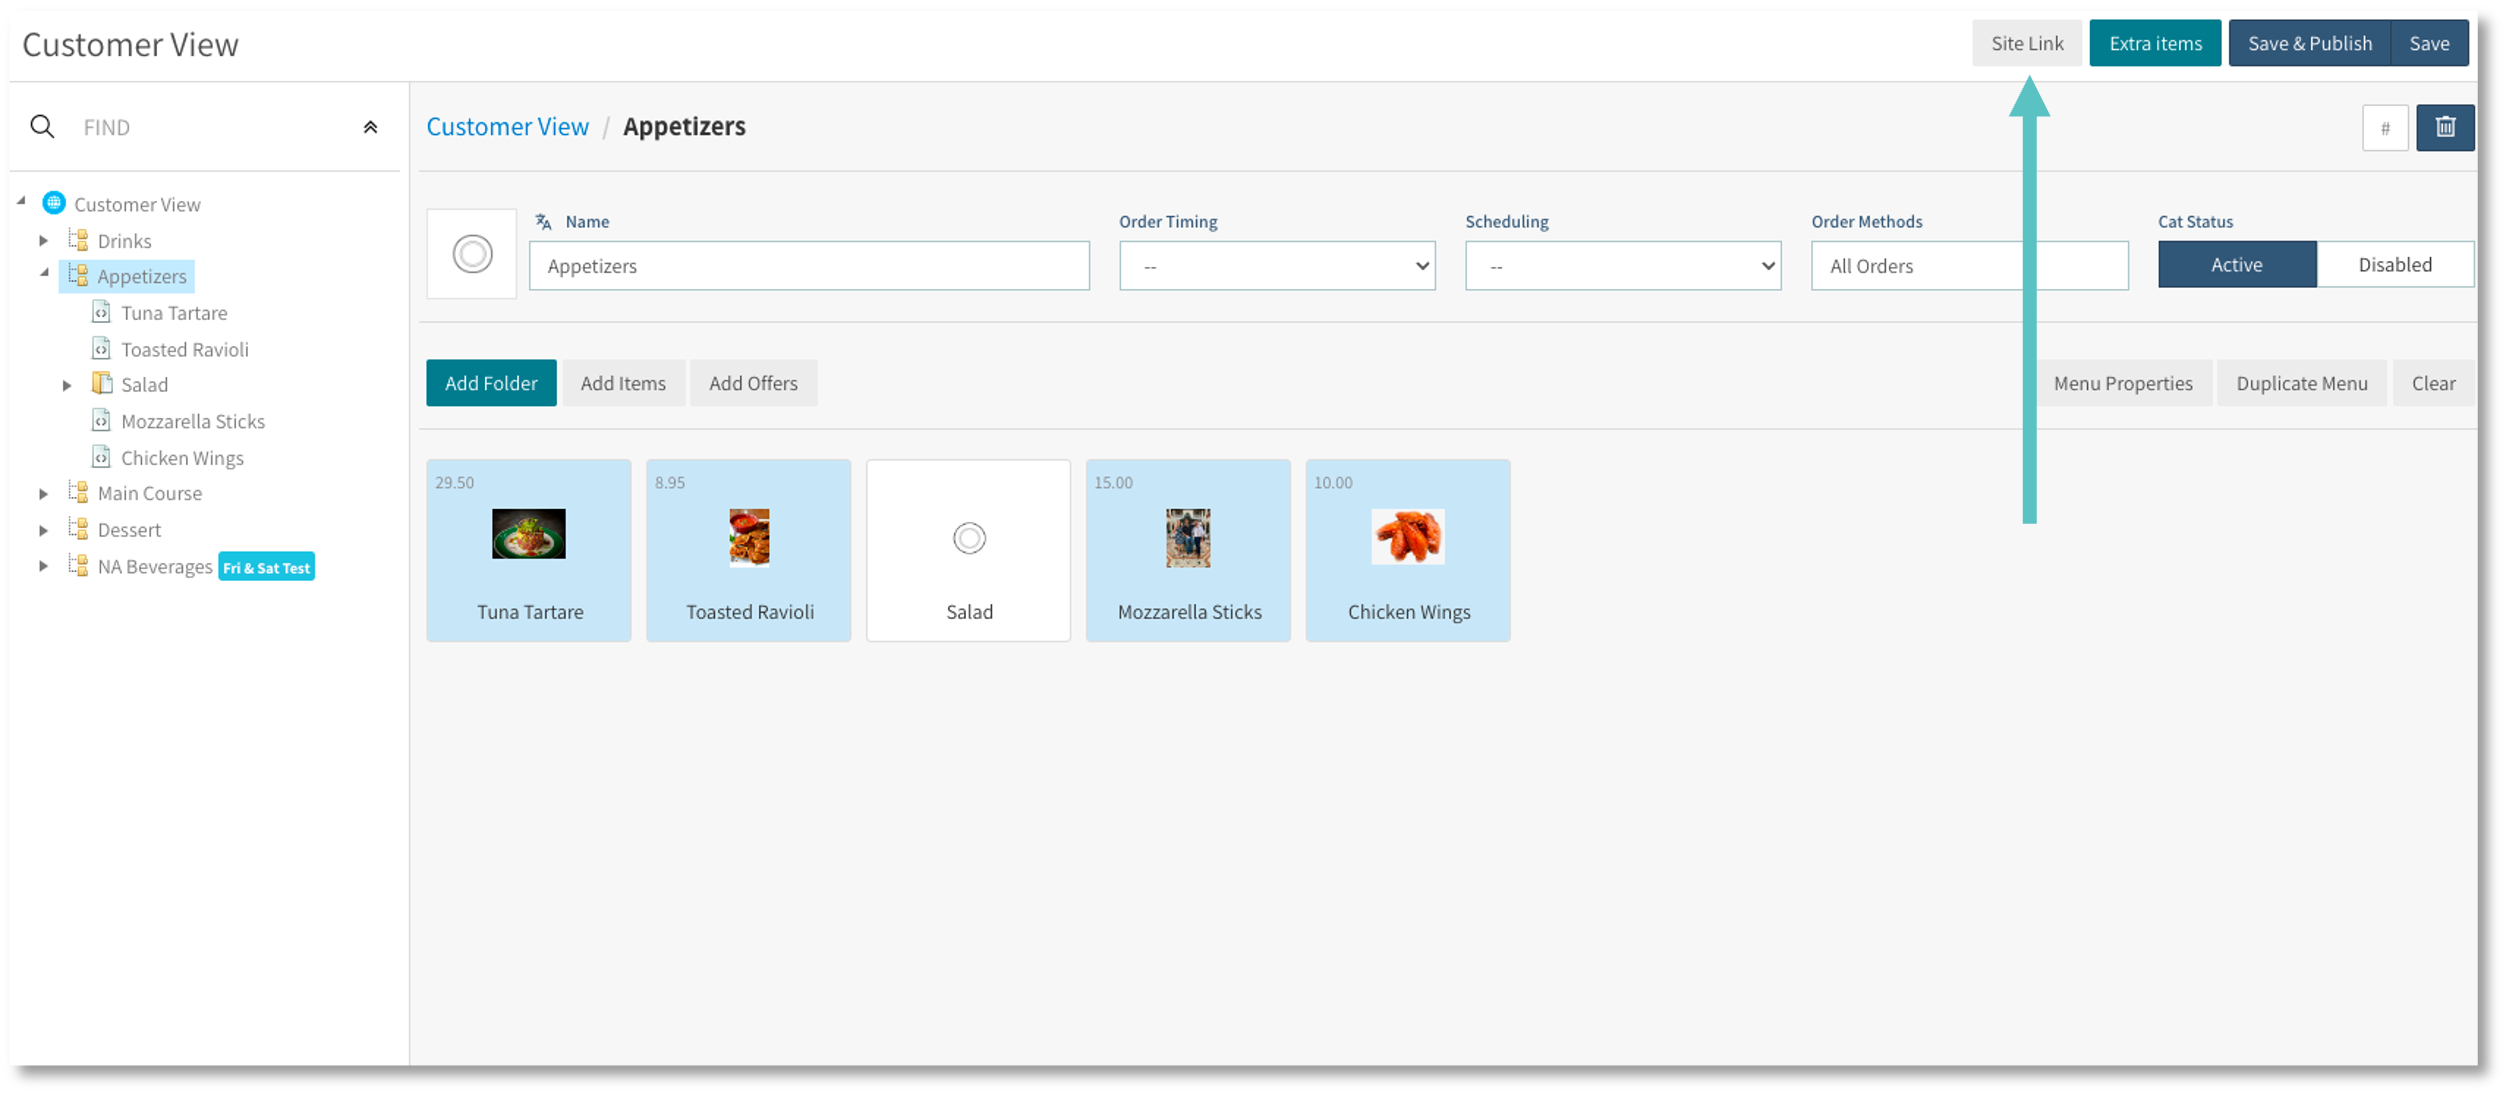This screenshot has width=2507, height=1095.
Task: Click the Add Folder button
Action: (x=491, y=383)
